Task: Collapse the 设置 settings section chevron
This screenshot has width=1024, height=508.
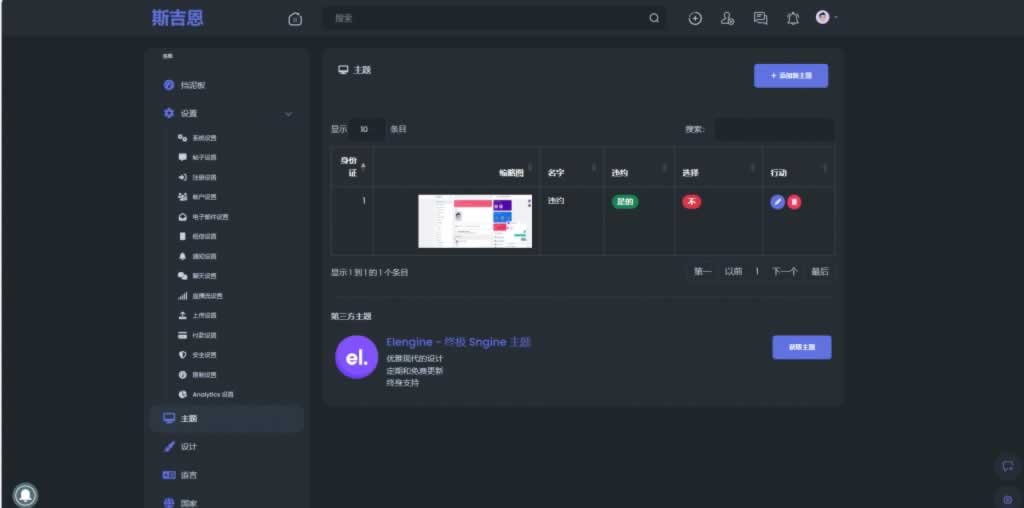Action: coord(289,114)
